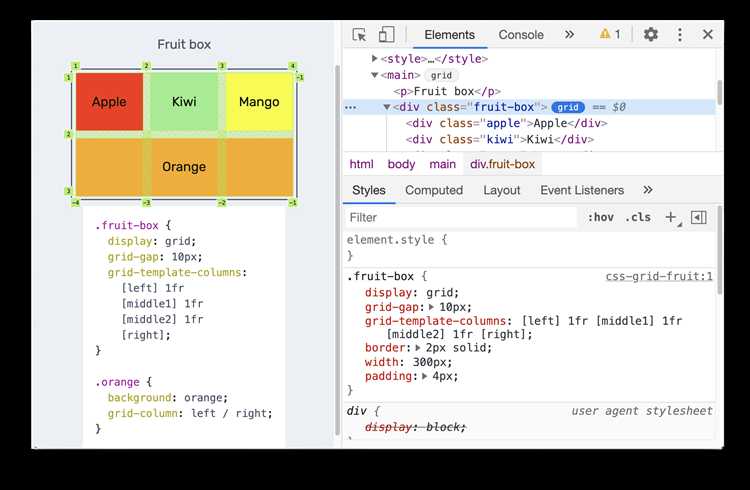
Task: Select the body breadcrumb
Action: [x=401, y=164]
